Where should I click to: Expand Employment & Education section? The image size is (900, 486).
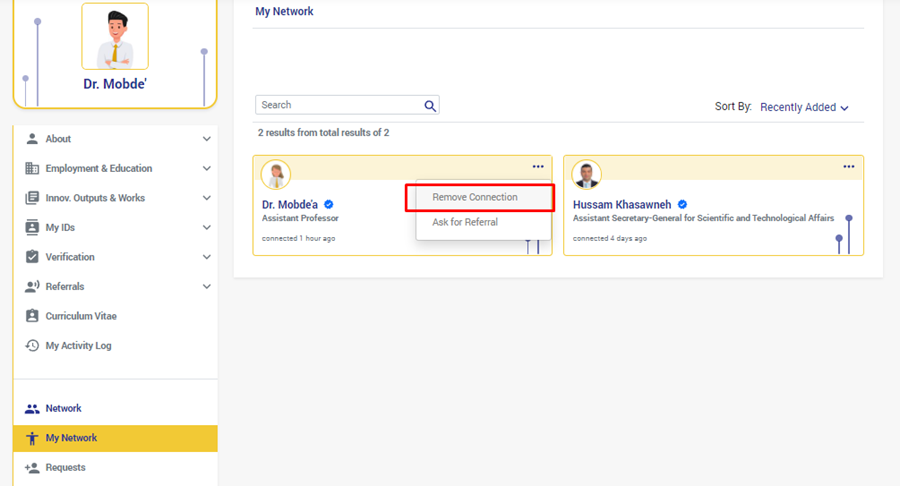click(206, 169)
